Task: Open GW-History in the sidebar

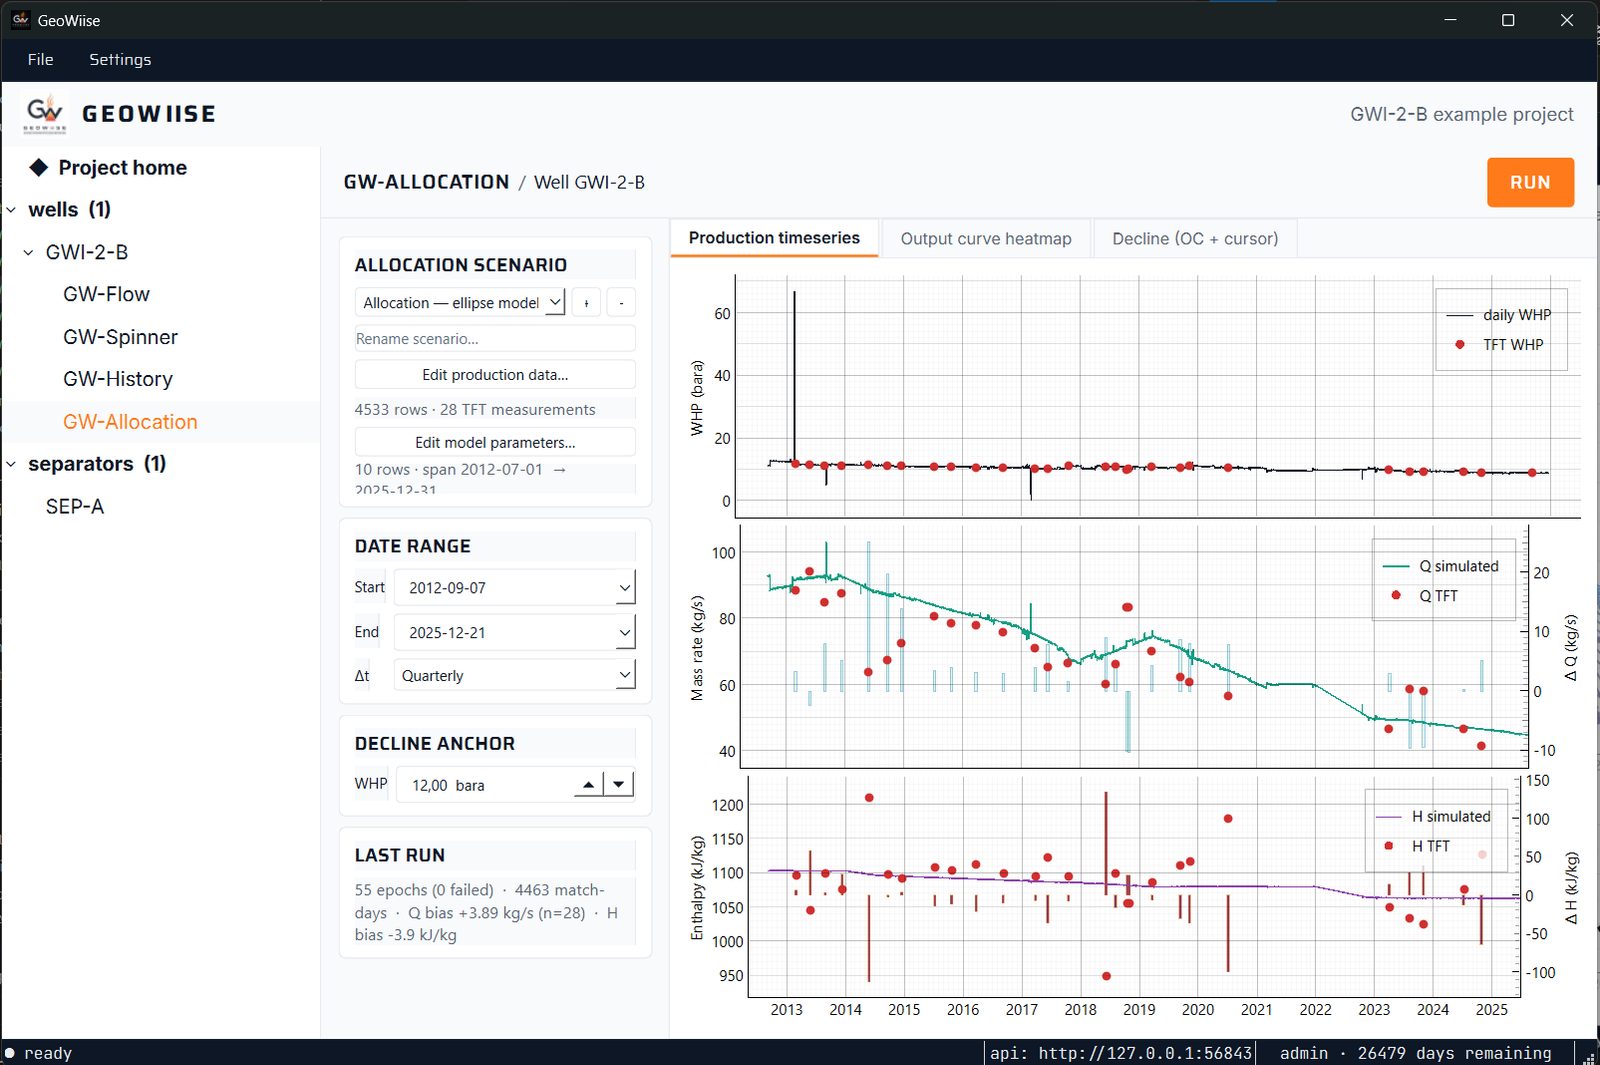Action: 118,379
